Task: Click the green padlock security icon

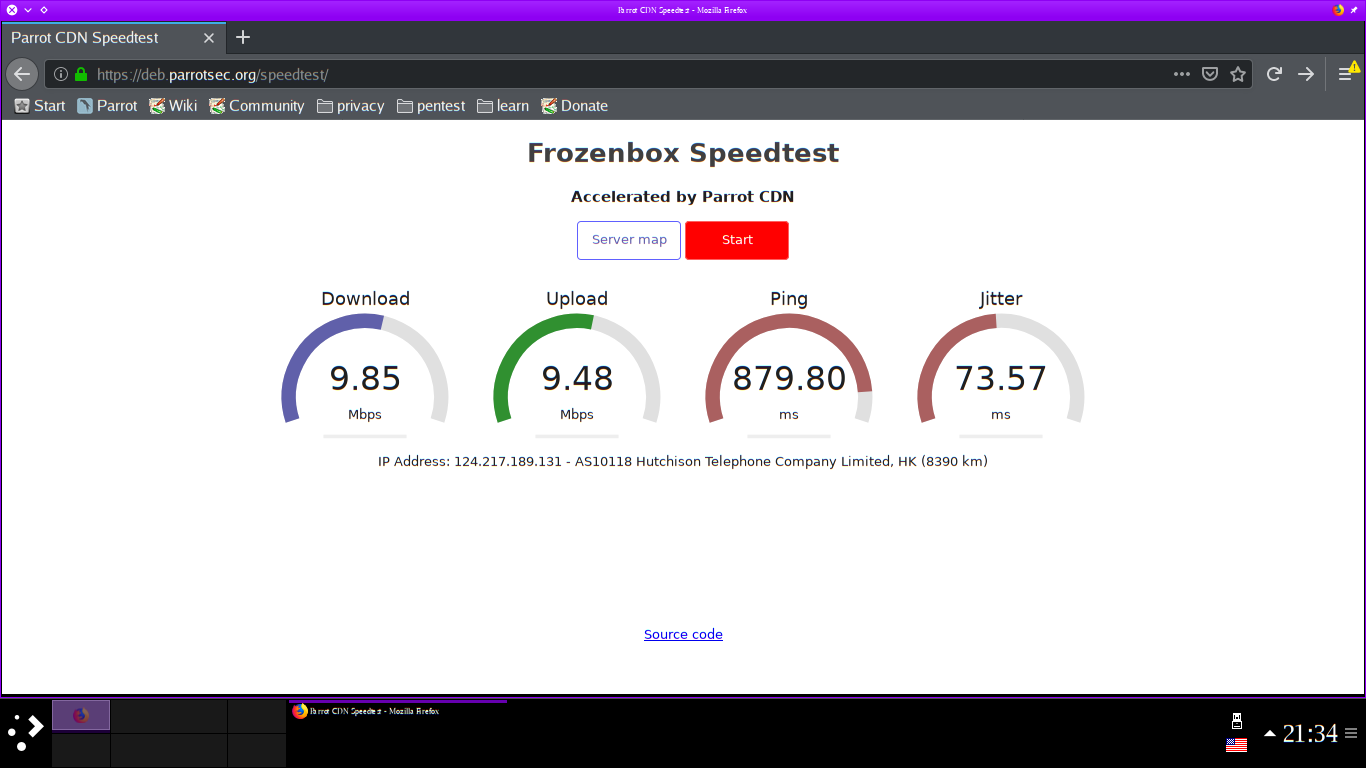Action: 81,74
